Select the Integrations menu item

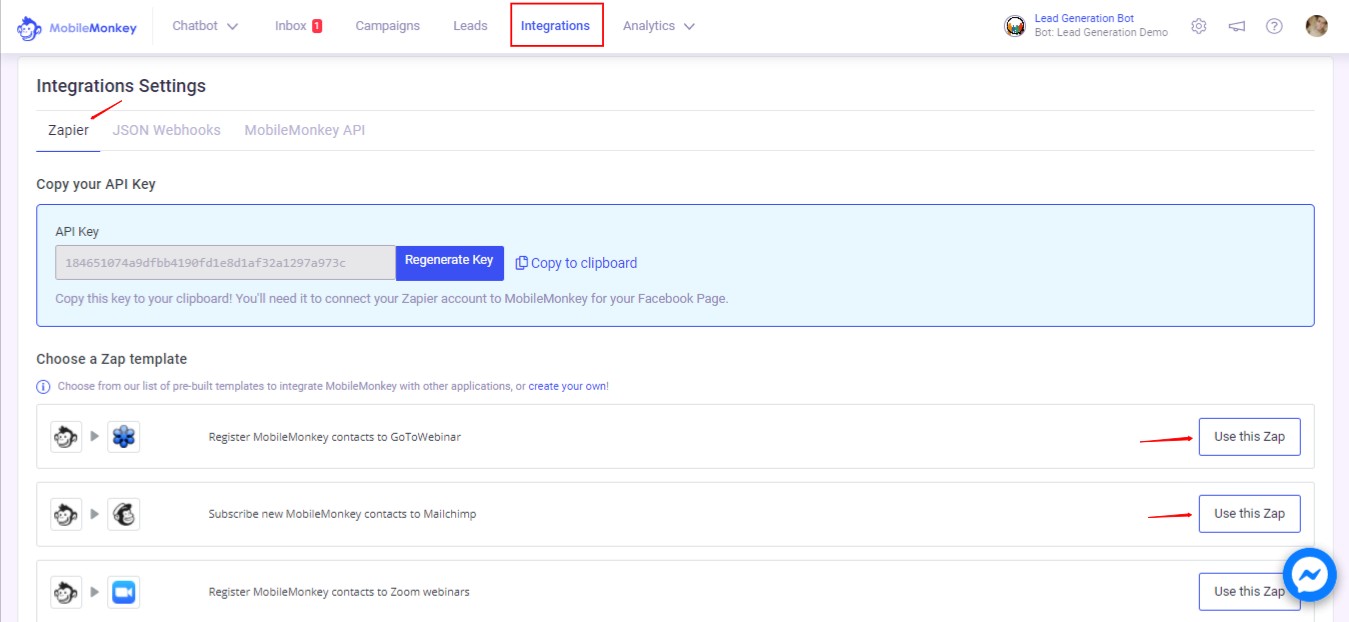pyautogui.click(x=555, y=26)
